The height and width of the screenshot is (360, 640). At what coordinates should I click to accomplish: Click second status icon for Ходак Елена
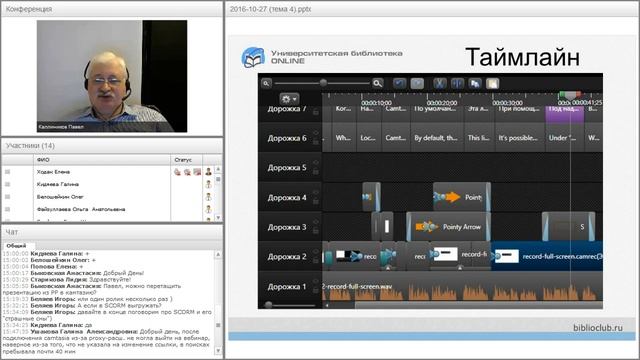pyautogui.click(x=187, y=172)
